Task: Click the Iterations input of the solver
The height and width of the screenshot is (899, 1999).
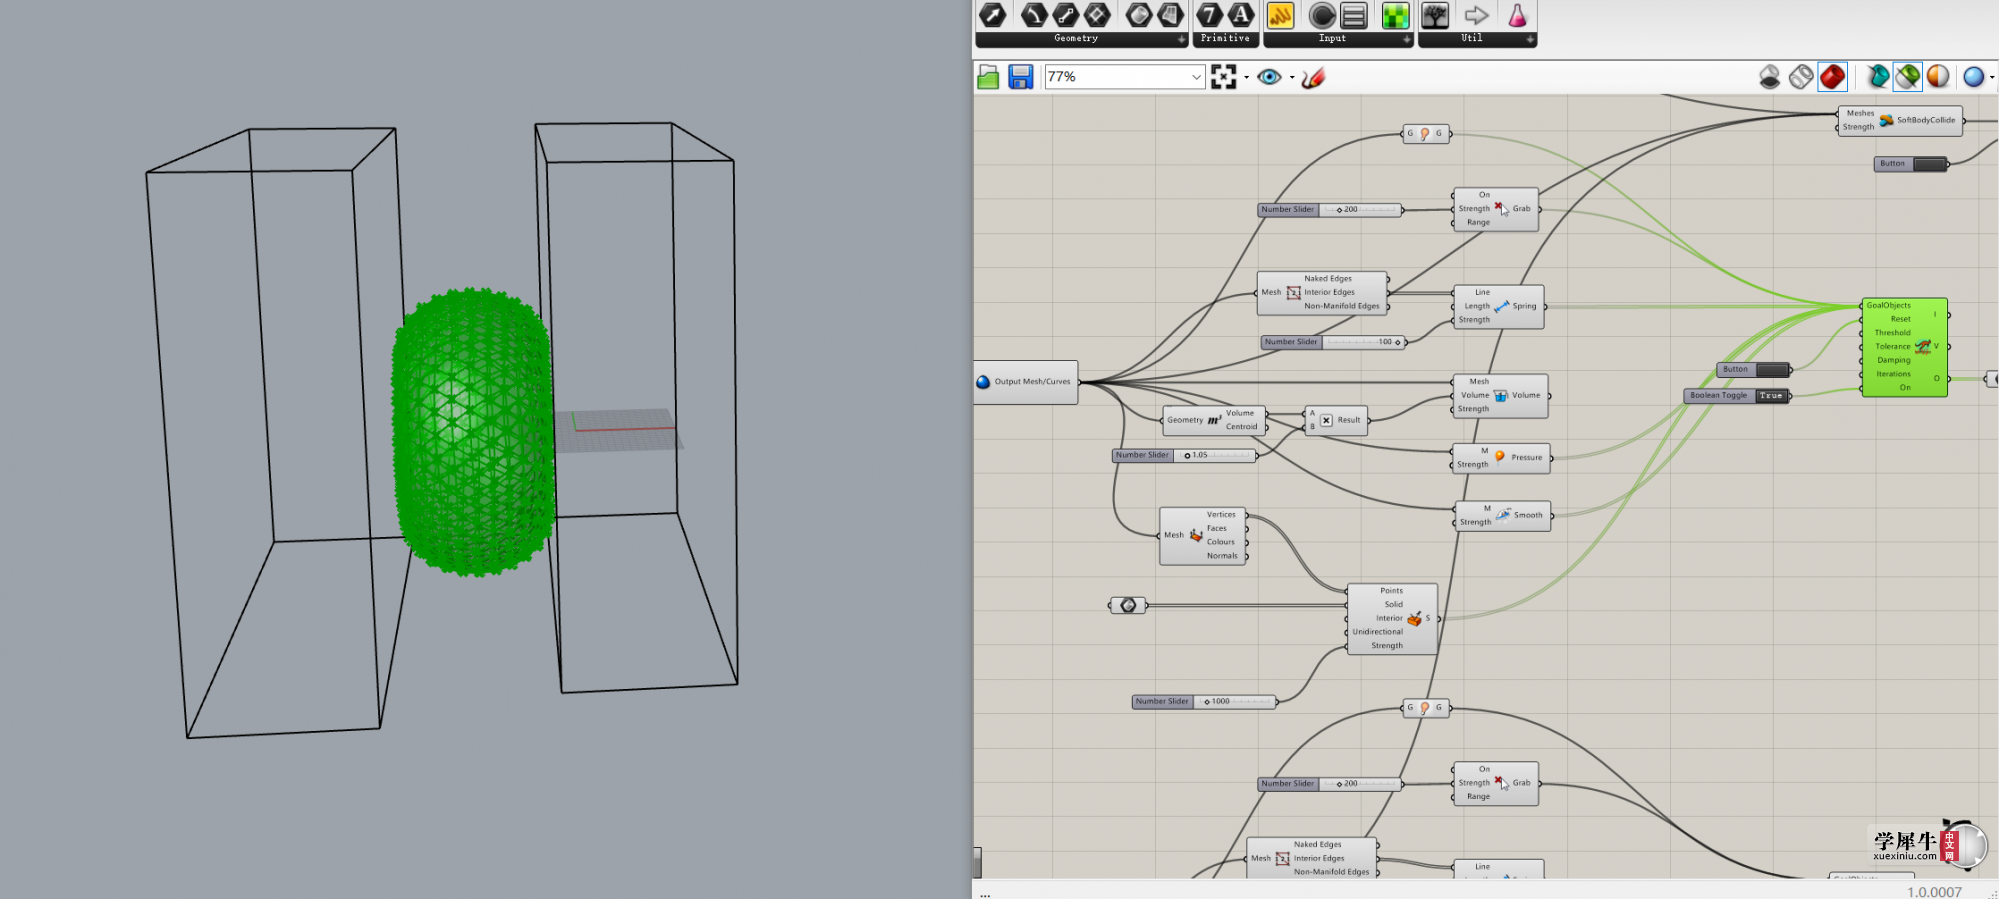Action: pos(1893,374)
